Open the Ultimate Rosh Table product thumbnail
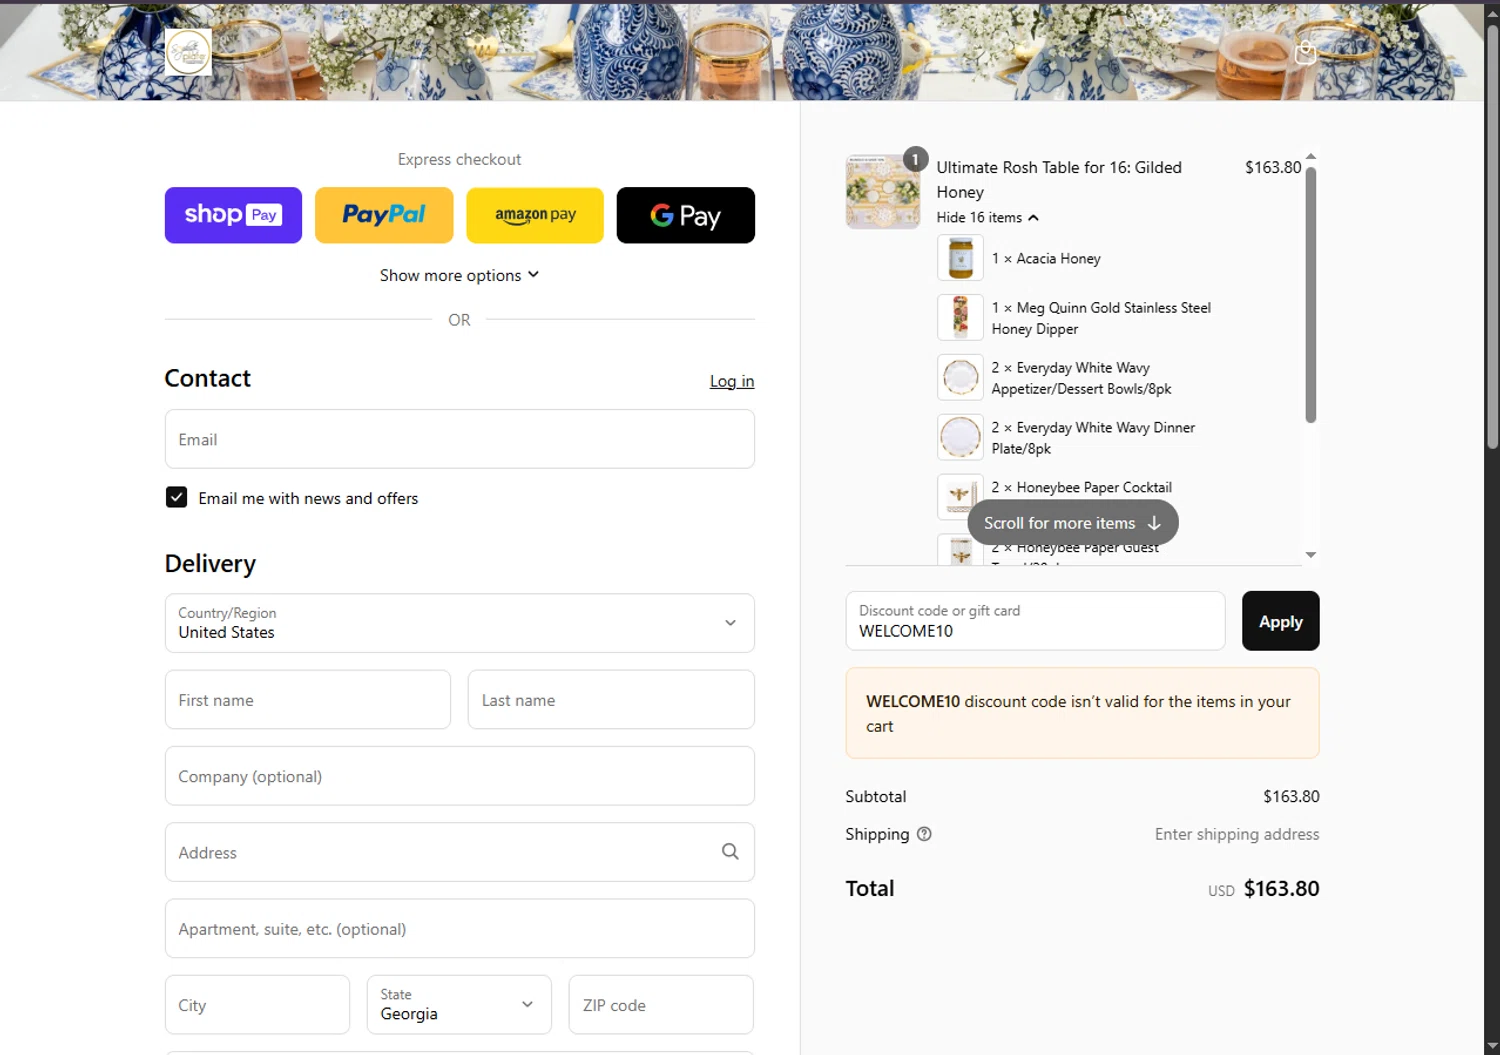This screenshot has height=1055, width=1500. tap(882, 192)
